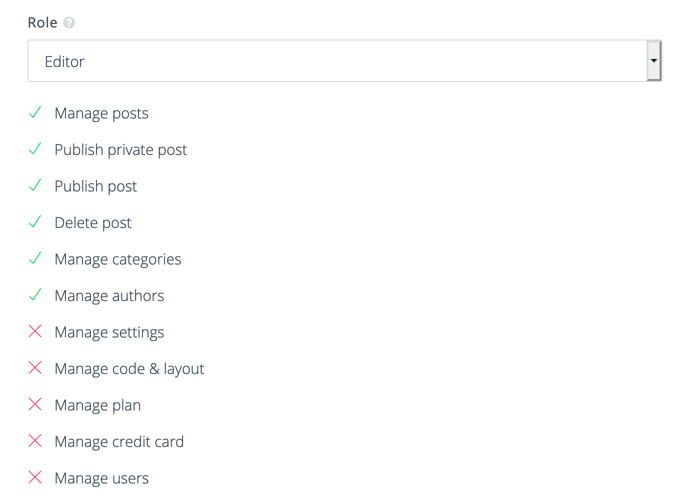Screen dimensions: 700x499
Task: Click green checkmark beside Publish private post
Action: coord(35,149)
